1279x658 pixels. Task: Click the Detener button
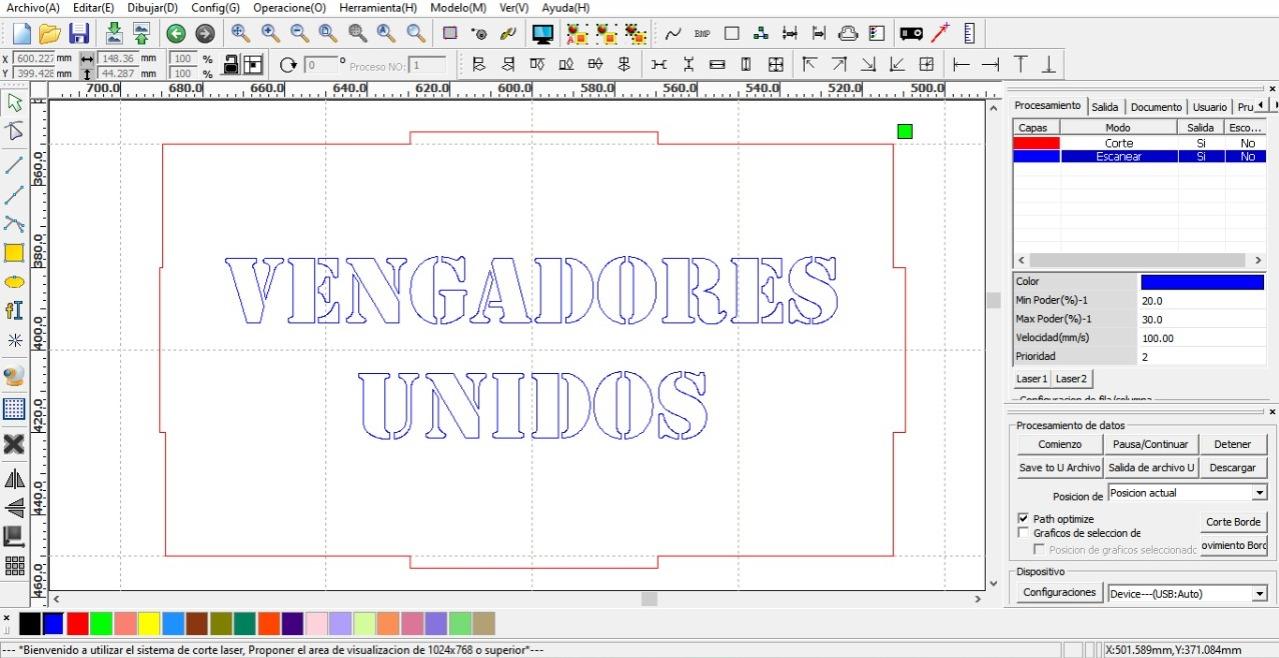[1232, 444]
